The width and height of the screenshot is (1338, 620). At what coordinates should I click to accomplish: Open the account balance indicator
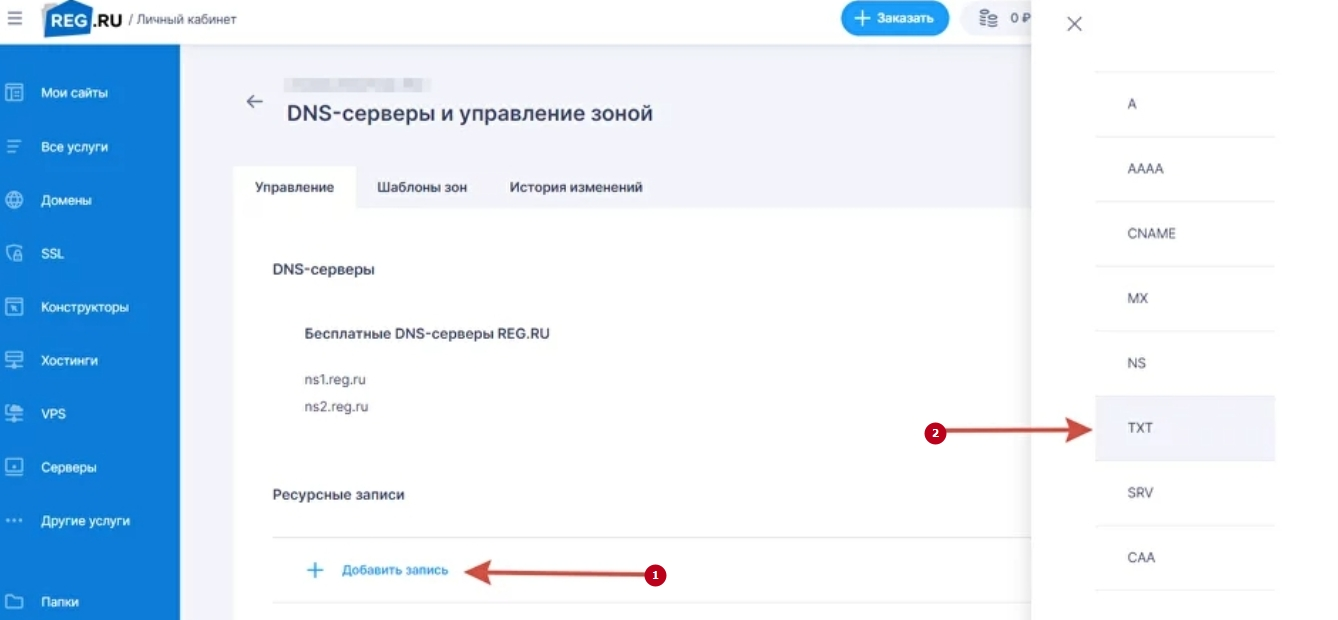(x=996, y=18)
